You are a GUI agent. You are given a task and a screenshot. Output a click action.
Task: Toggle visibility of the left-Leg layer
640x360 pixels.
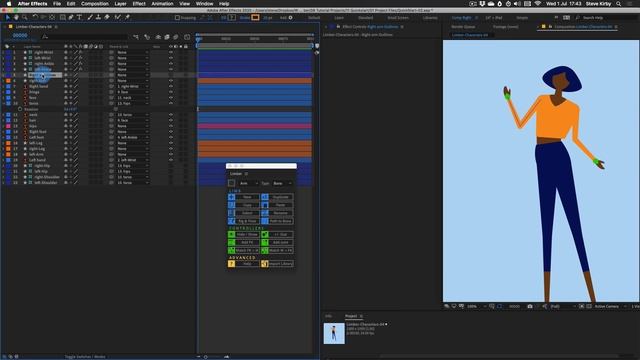[171, 143]
